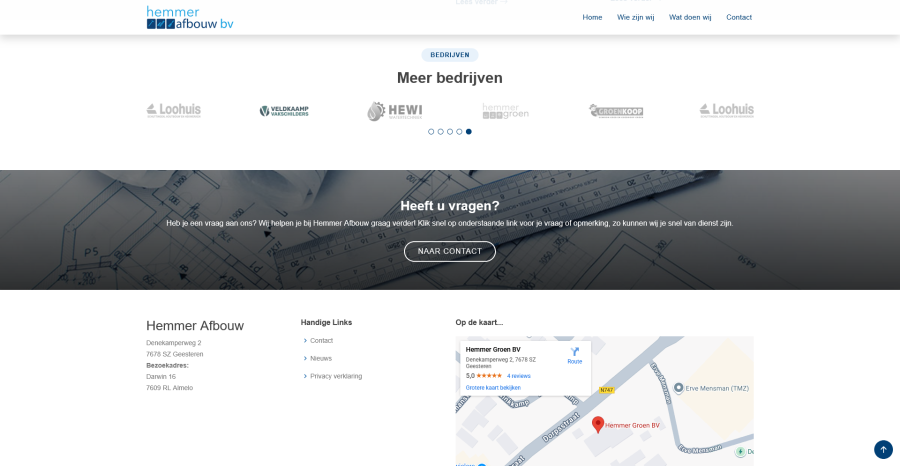900x466 pixels.
Task: Click the Hemmer Afbouw bv header logo
Action: 190,17
